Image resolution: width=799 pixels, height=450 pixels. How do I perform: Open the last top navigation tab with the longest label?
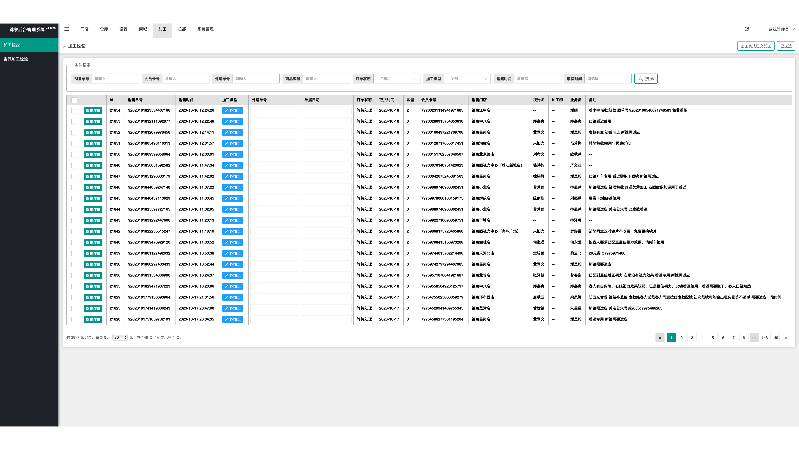205,29
